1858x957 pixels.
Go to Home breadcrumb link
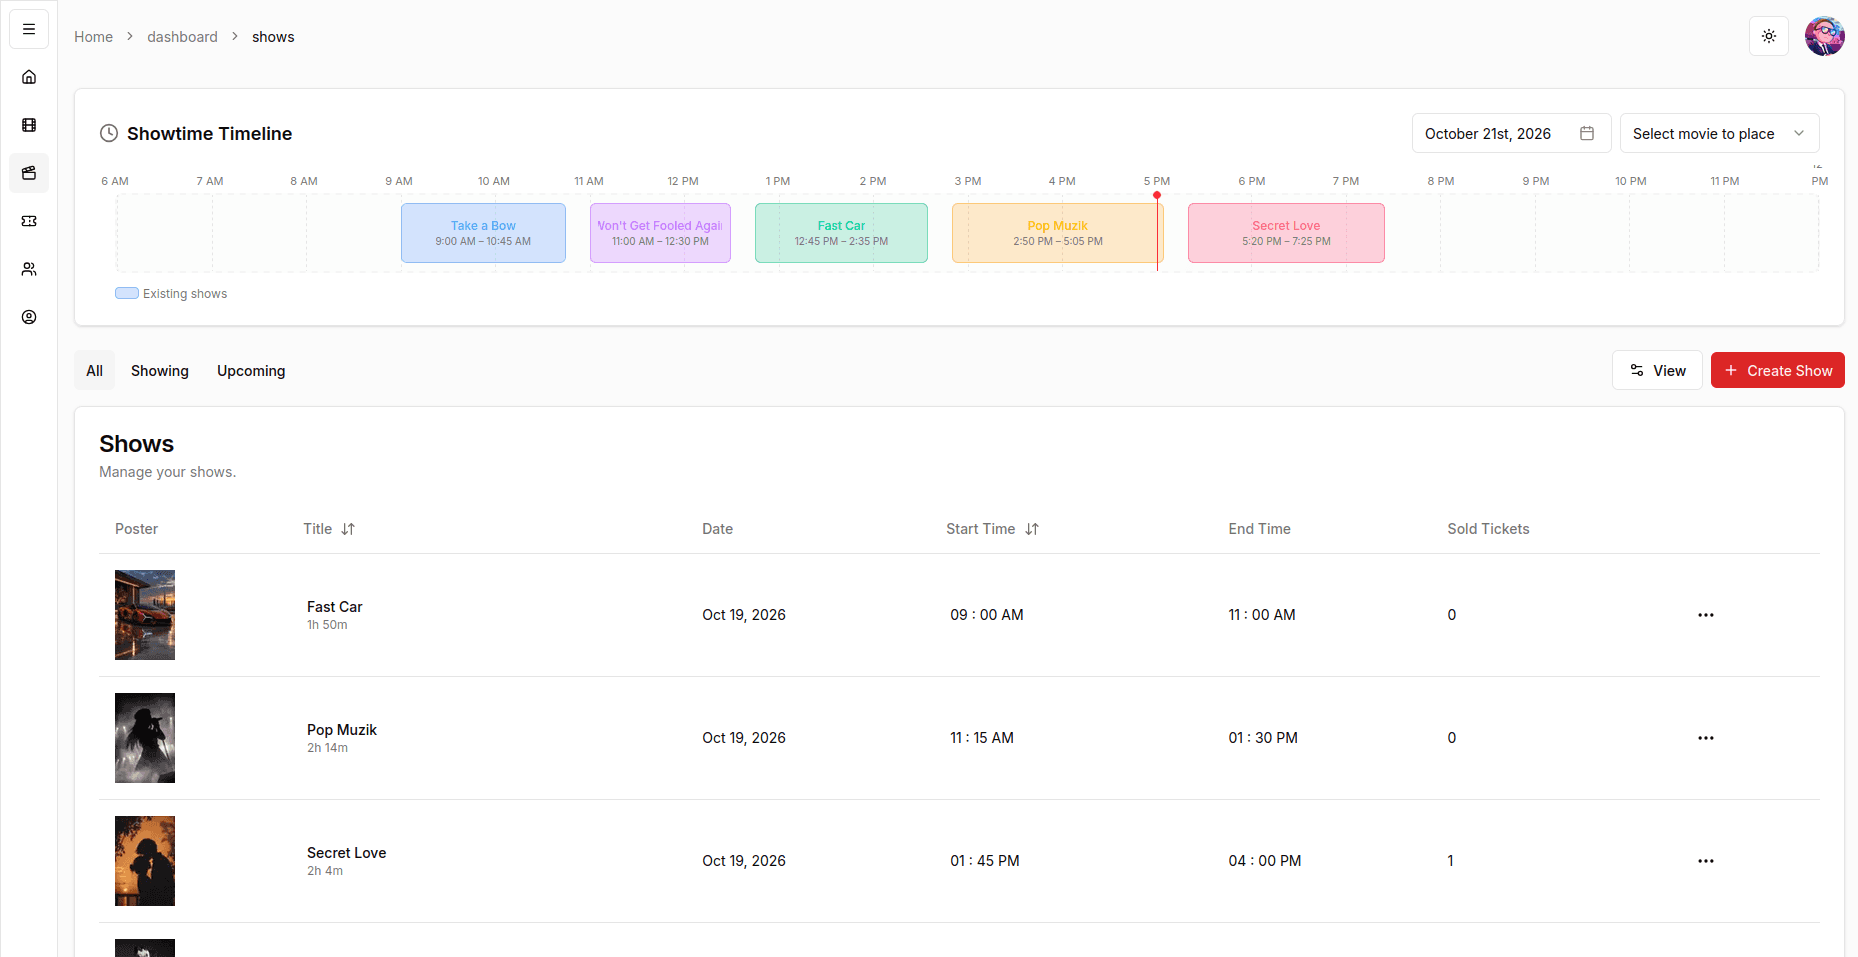point(93,37)
